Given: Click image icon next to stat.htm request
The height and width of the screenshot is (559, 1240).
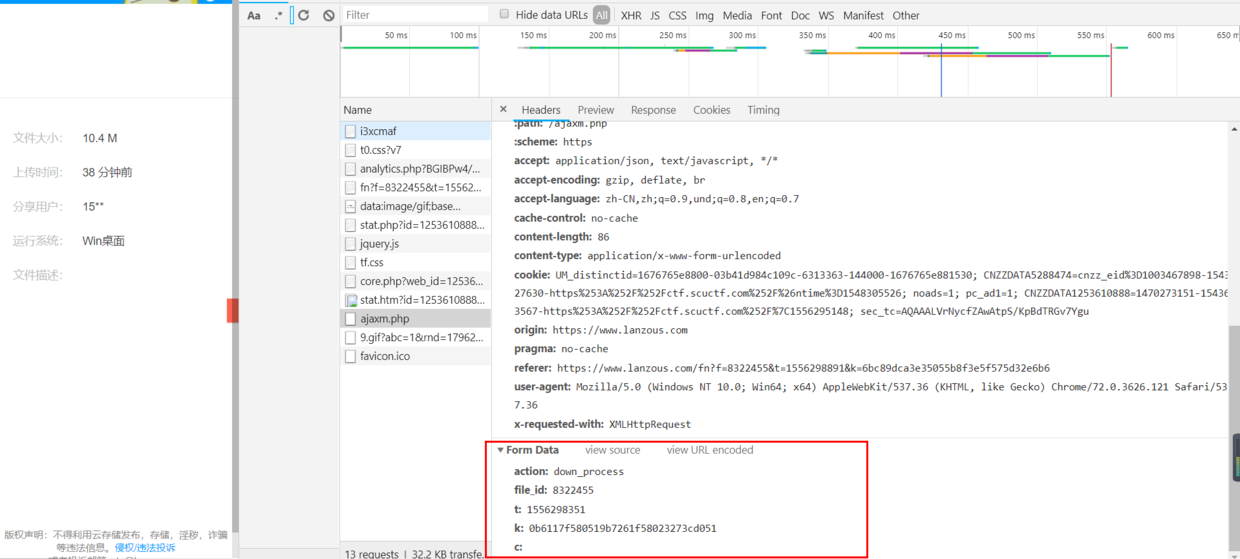Looking at the screenshot, I should pyautogui.click(x=350, y=300).
